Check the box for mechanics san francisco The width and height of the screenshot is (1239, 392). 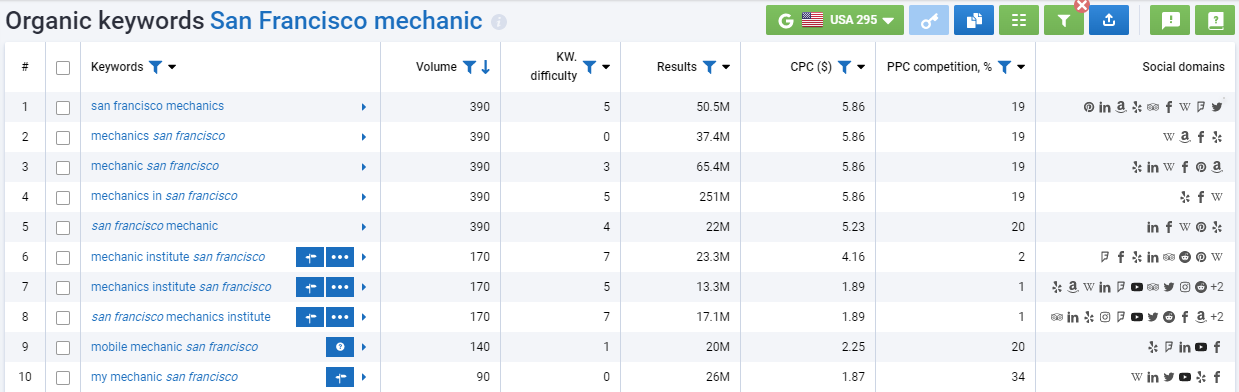[63, 137]
